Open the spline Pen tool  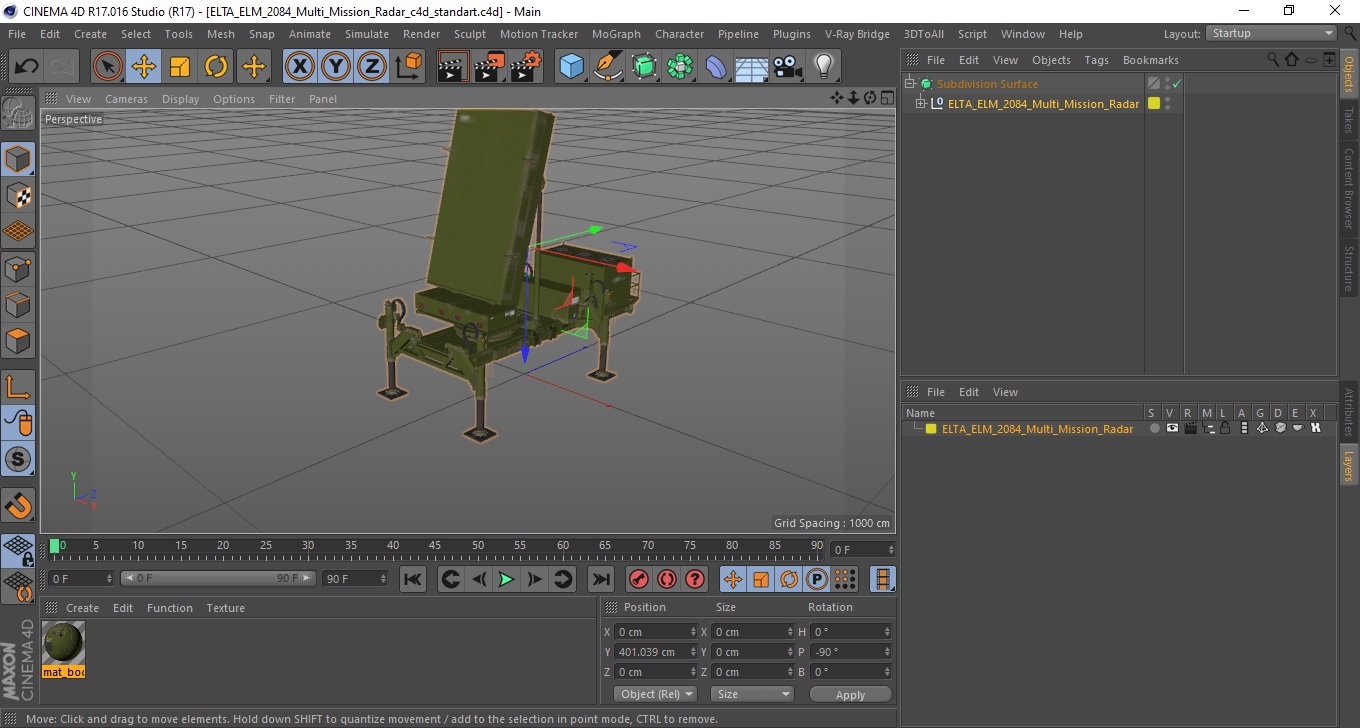click(607, 67)
